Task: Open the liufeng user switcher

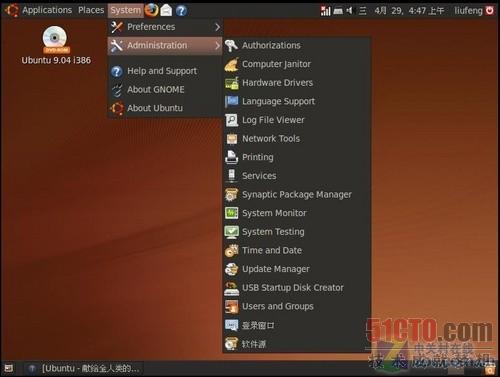Action: [x=468, y=11]
